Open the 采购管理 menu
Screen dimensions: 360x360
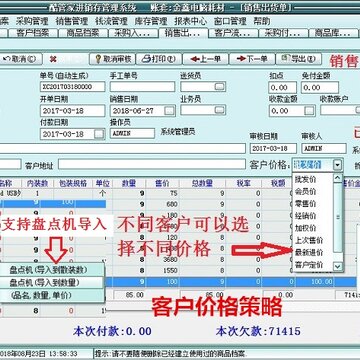[32, 21]
